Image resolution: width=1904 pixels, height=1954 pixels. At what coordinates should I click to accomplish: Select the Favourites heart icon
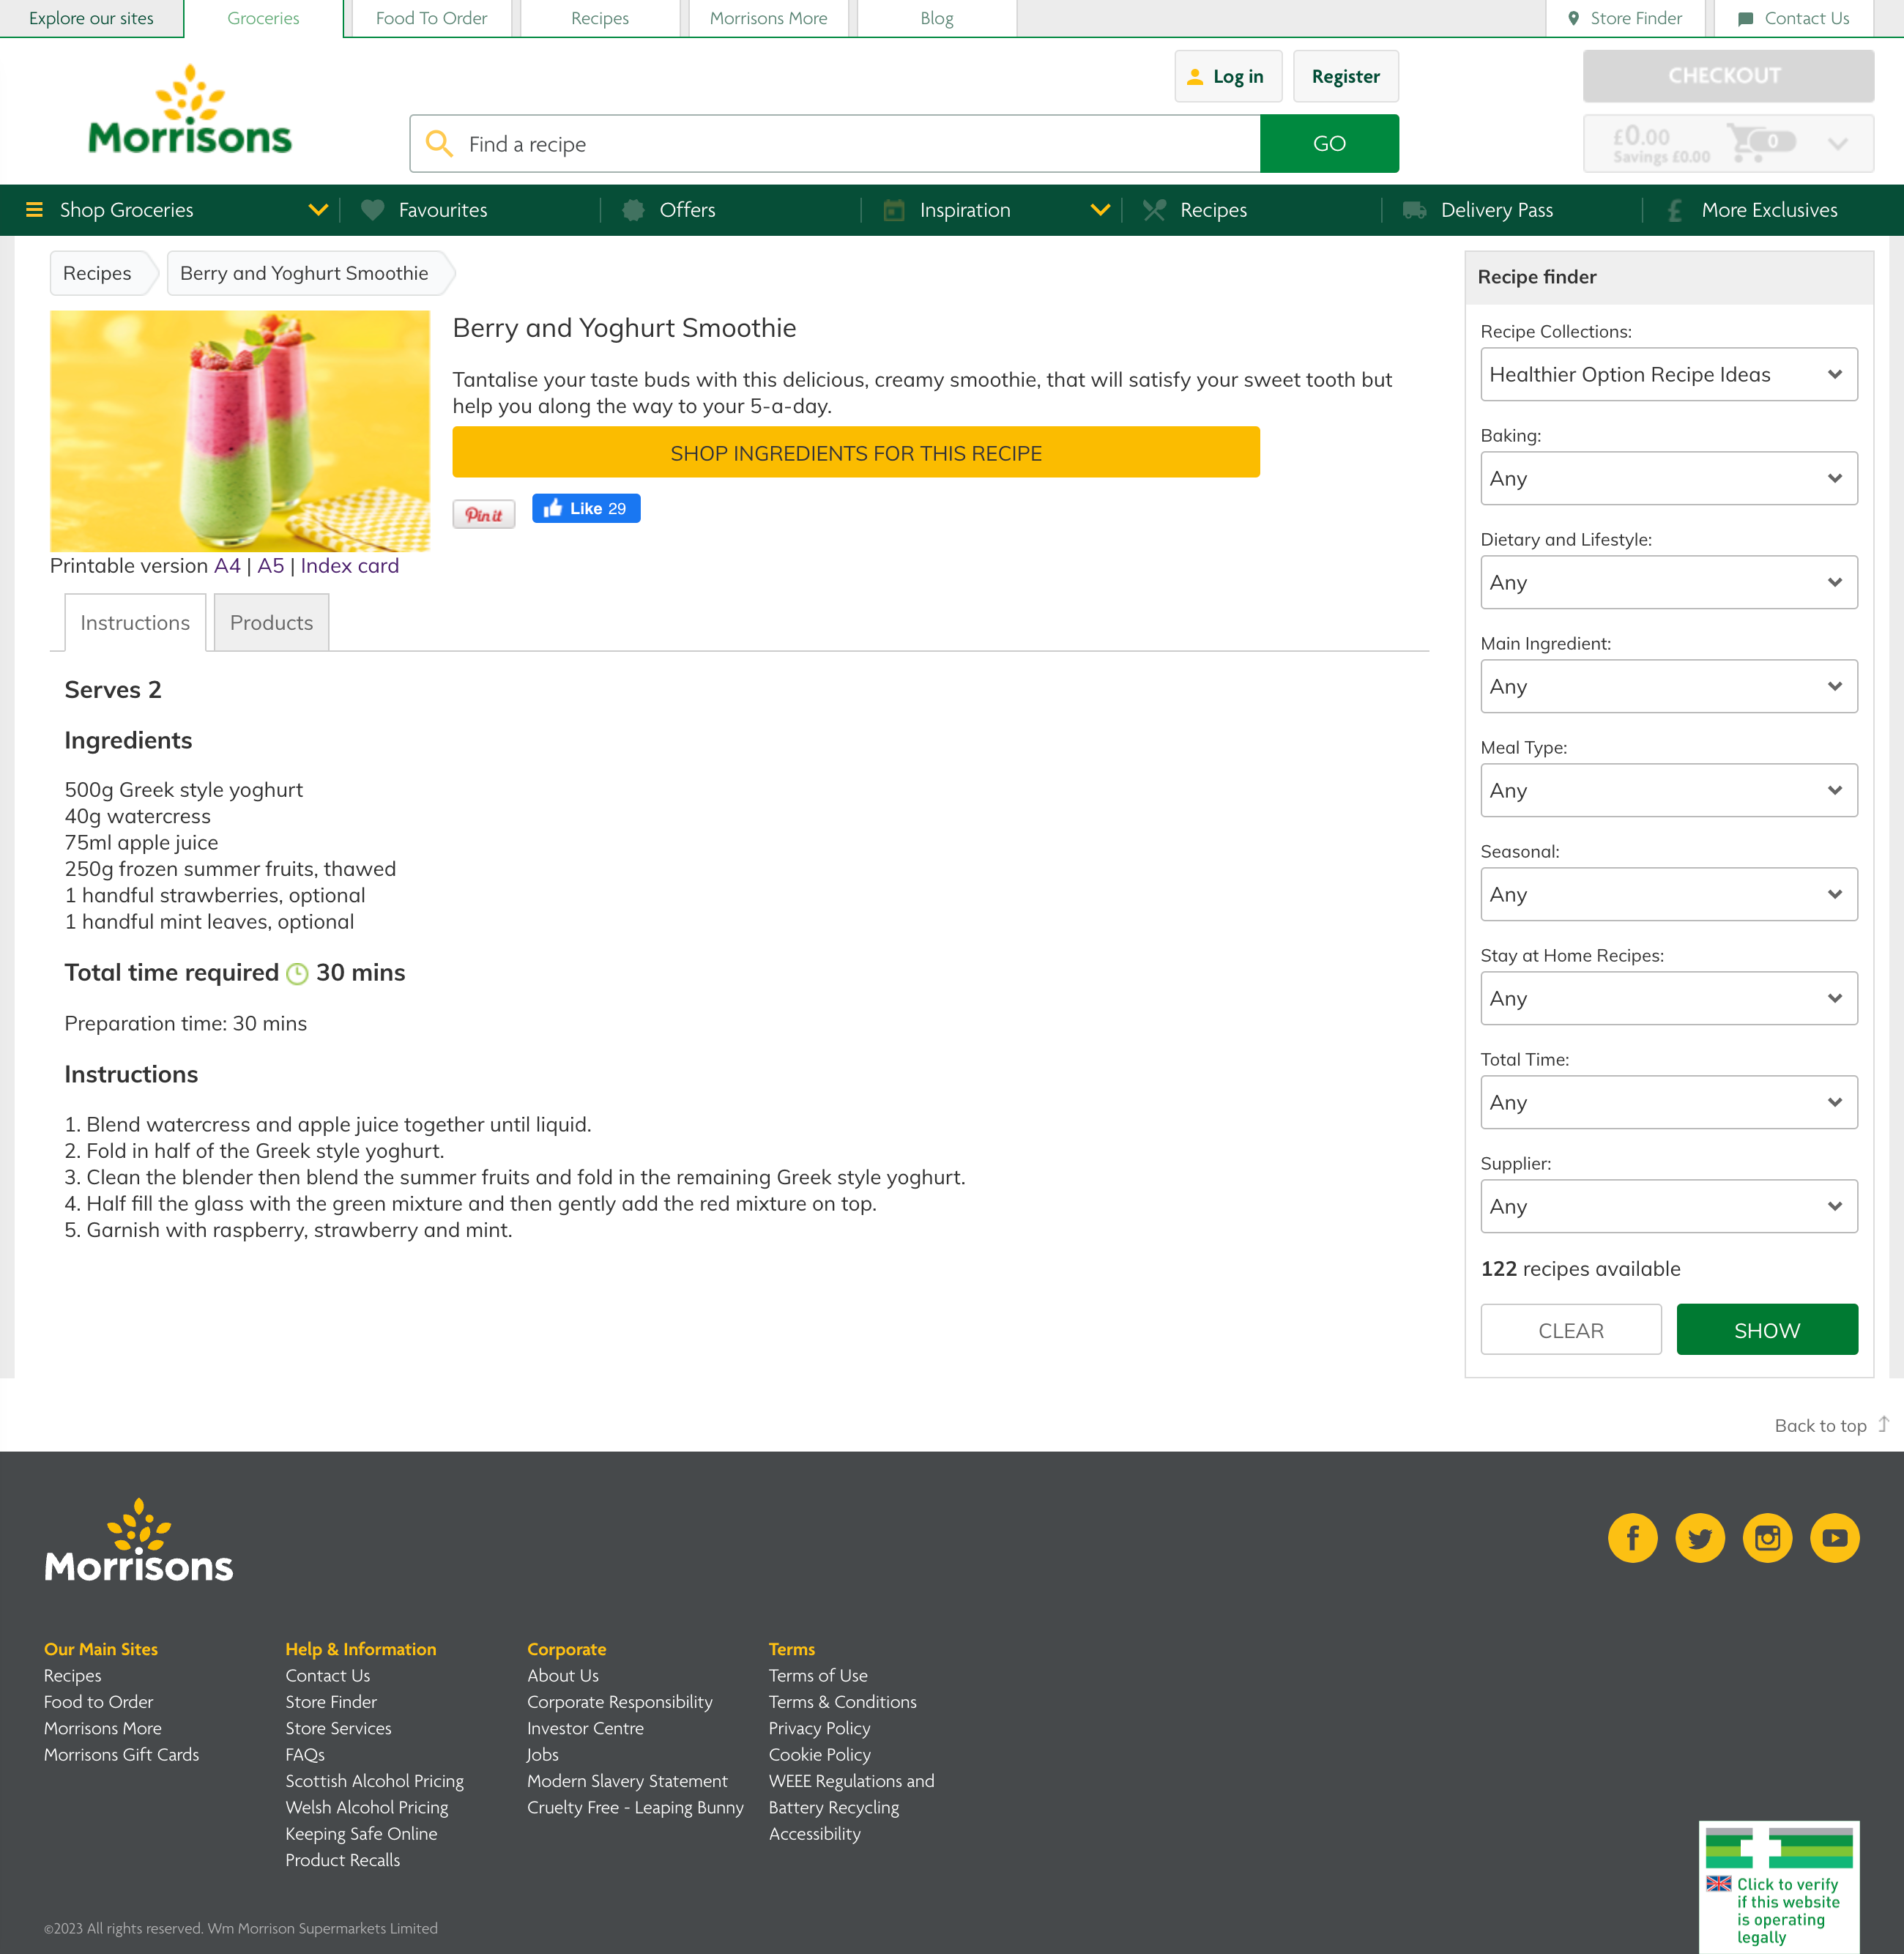(372, 210)
